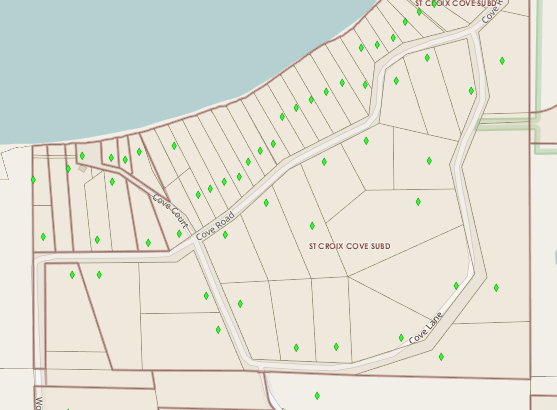
Task: Click the Cove Court street label
Action: [170, 211]
